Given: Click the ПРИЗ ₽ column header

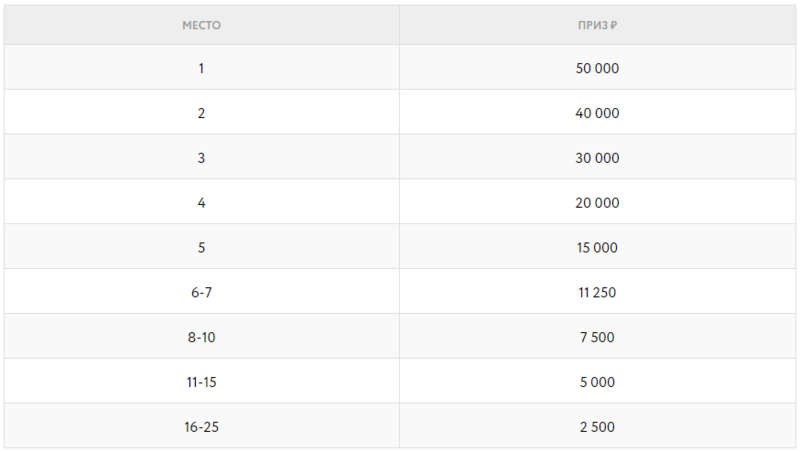Looking at the screenshot, I should [x=597, y=25].
